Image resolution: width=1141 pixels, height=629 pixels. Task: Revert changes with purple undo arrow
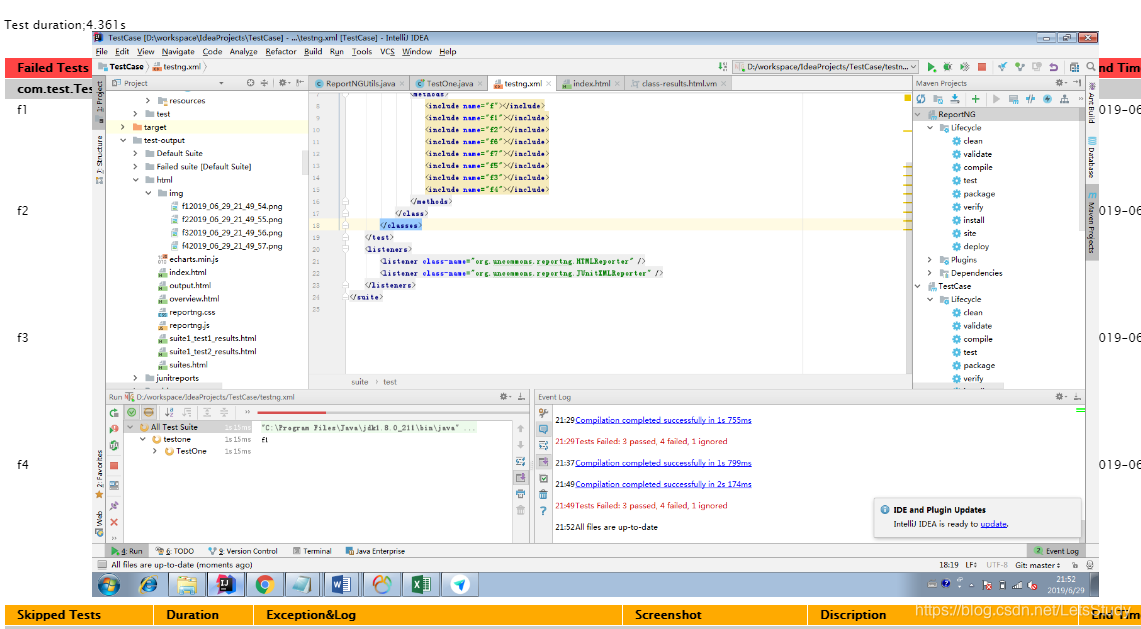(x=1054, y=67)
